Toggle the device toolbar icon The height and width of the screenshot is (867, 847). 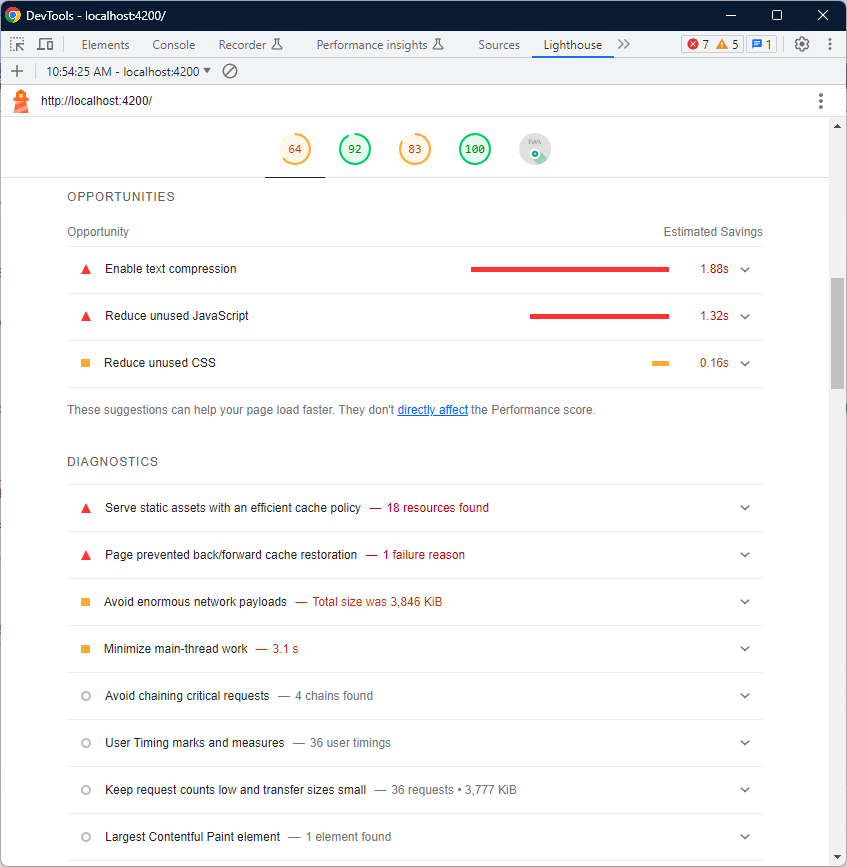[45, 44]
